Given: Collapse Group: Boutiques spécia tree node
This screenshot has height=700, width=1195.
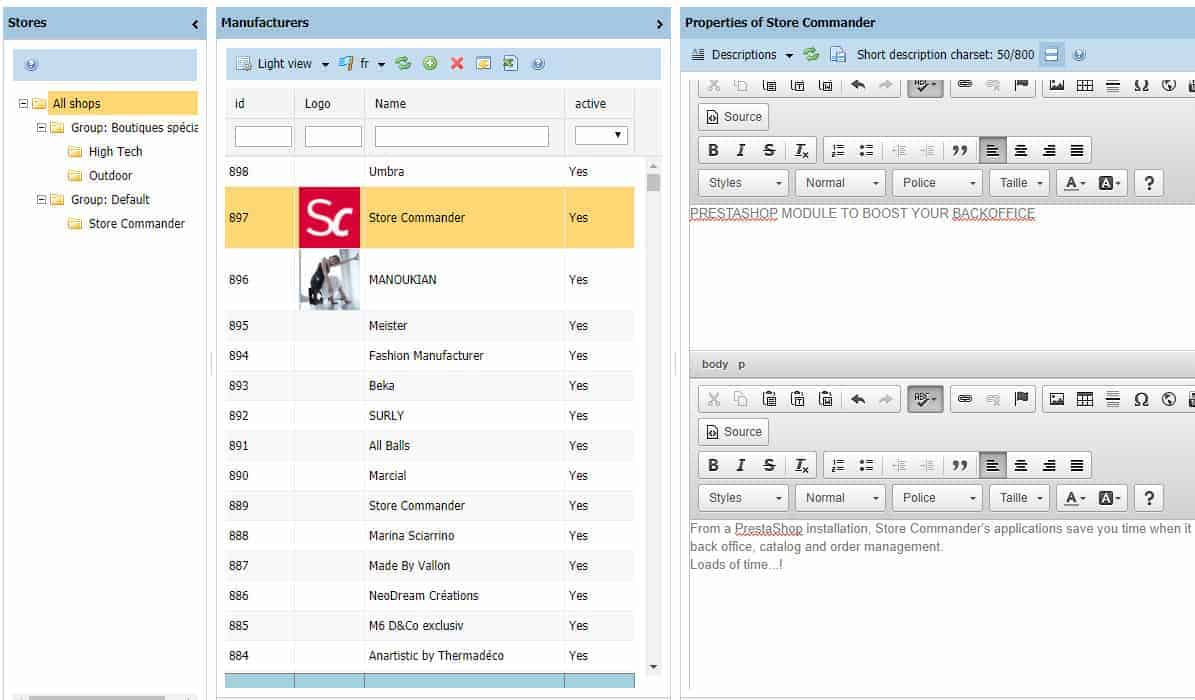Looking at the screenshot, I should 41,128.
